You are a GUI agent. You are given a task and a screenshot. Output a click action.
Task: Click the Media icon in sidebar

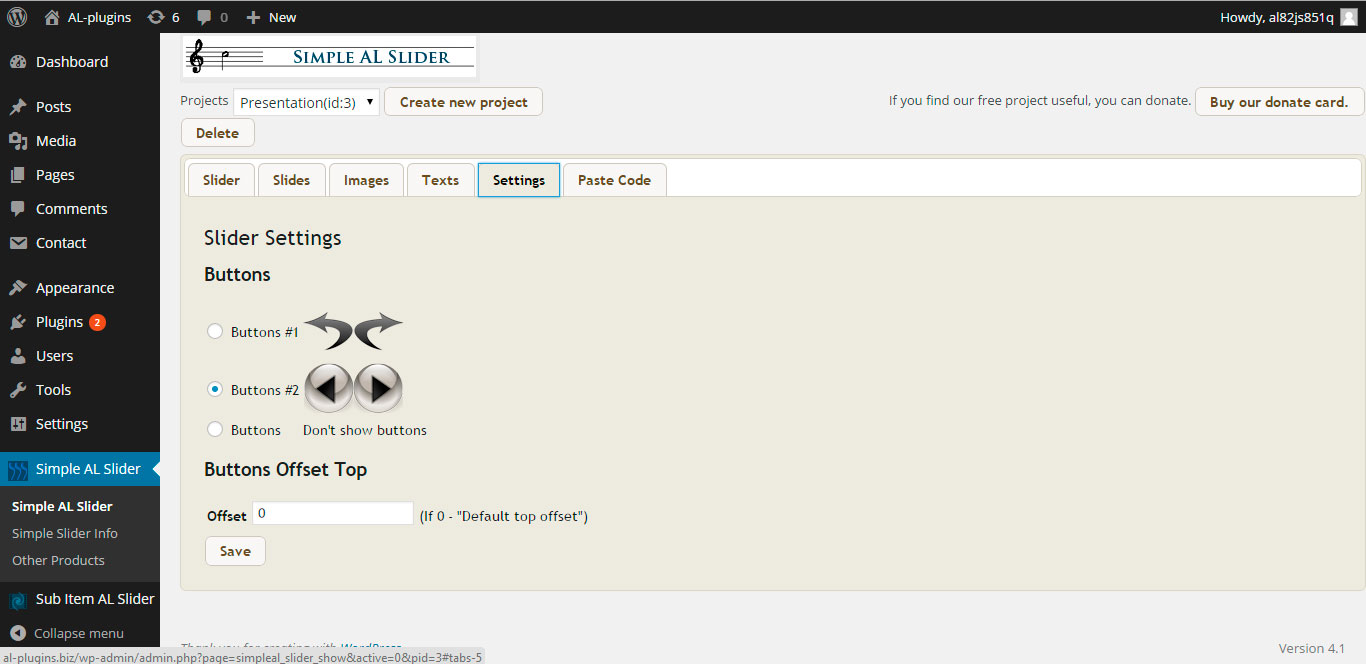pos(18,141)
